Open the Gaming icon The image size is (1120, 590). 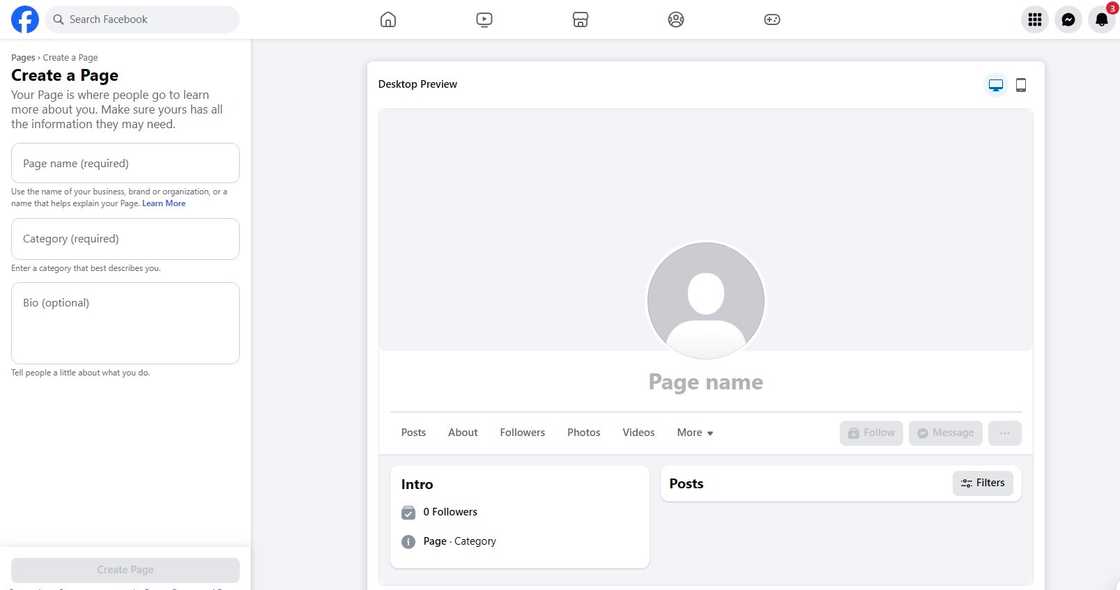(772, 18)
